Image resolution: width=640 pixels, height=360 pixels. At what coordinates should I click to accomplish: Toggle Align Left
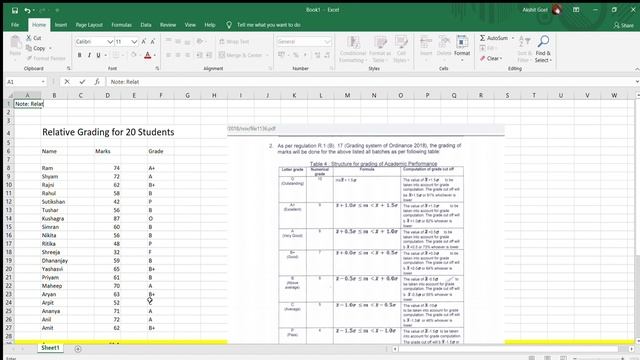tap(169, 55)
